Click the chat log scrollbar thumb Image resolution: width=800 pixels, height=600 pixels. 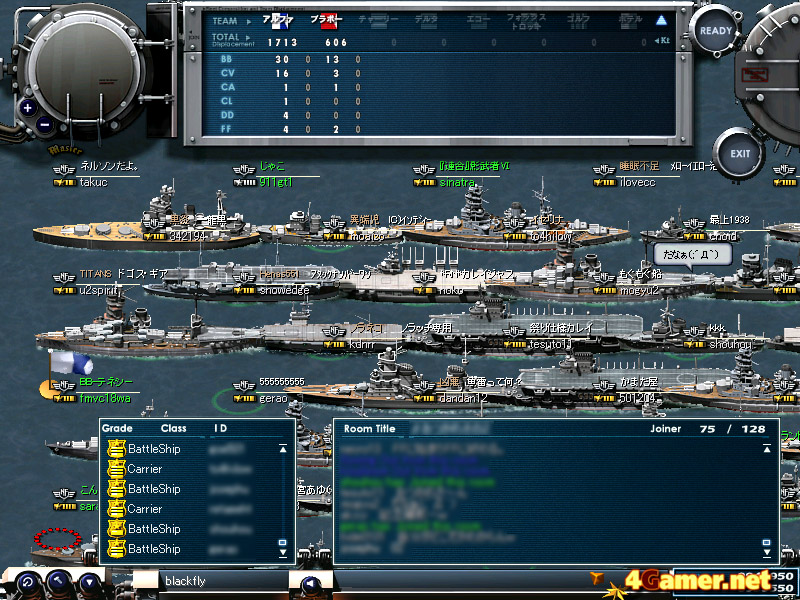(766, 542)
